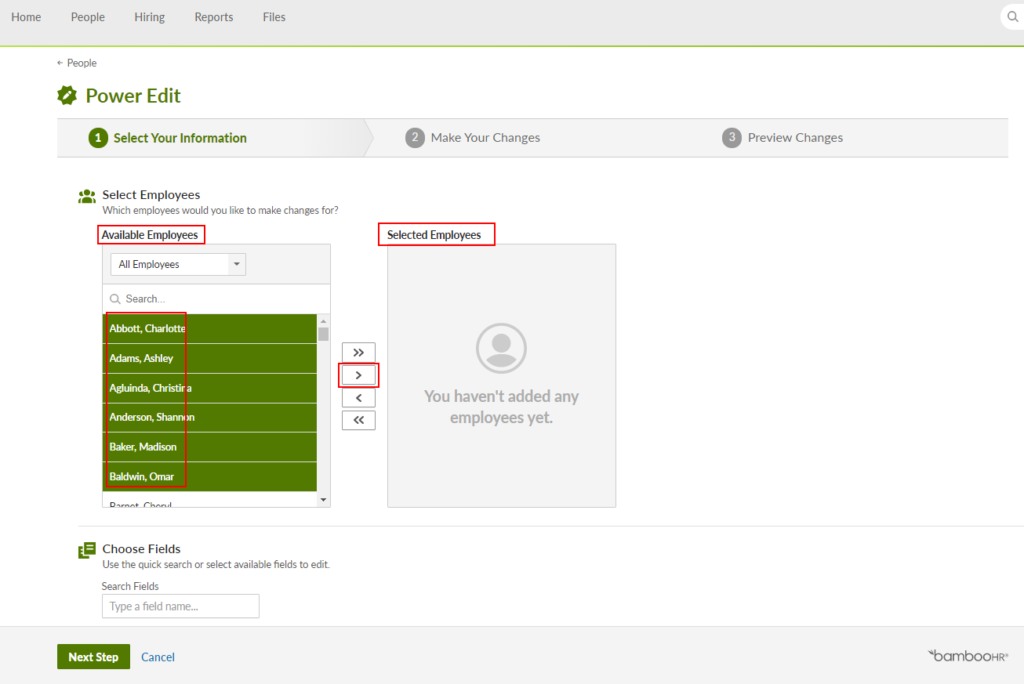Click the step 1 numbered circle
The width and height of the screenshot is (1024, 684).
(x=97, y=138)
